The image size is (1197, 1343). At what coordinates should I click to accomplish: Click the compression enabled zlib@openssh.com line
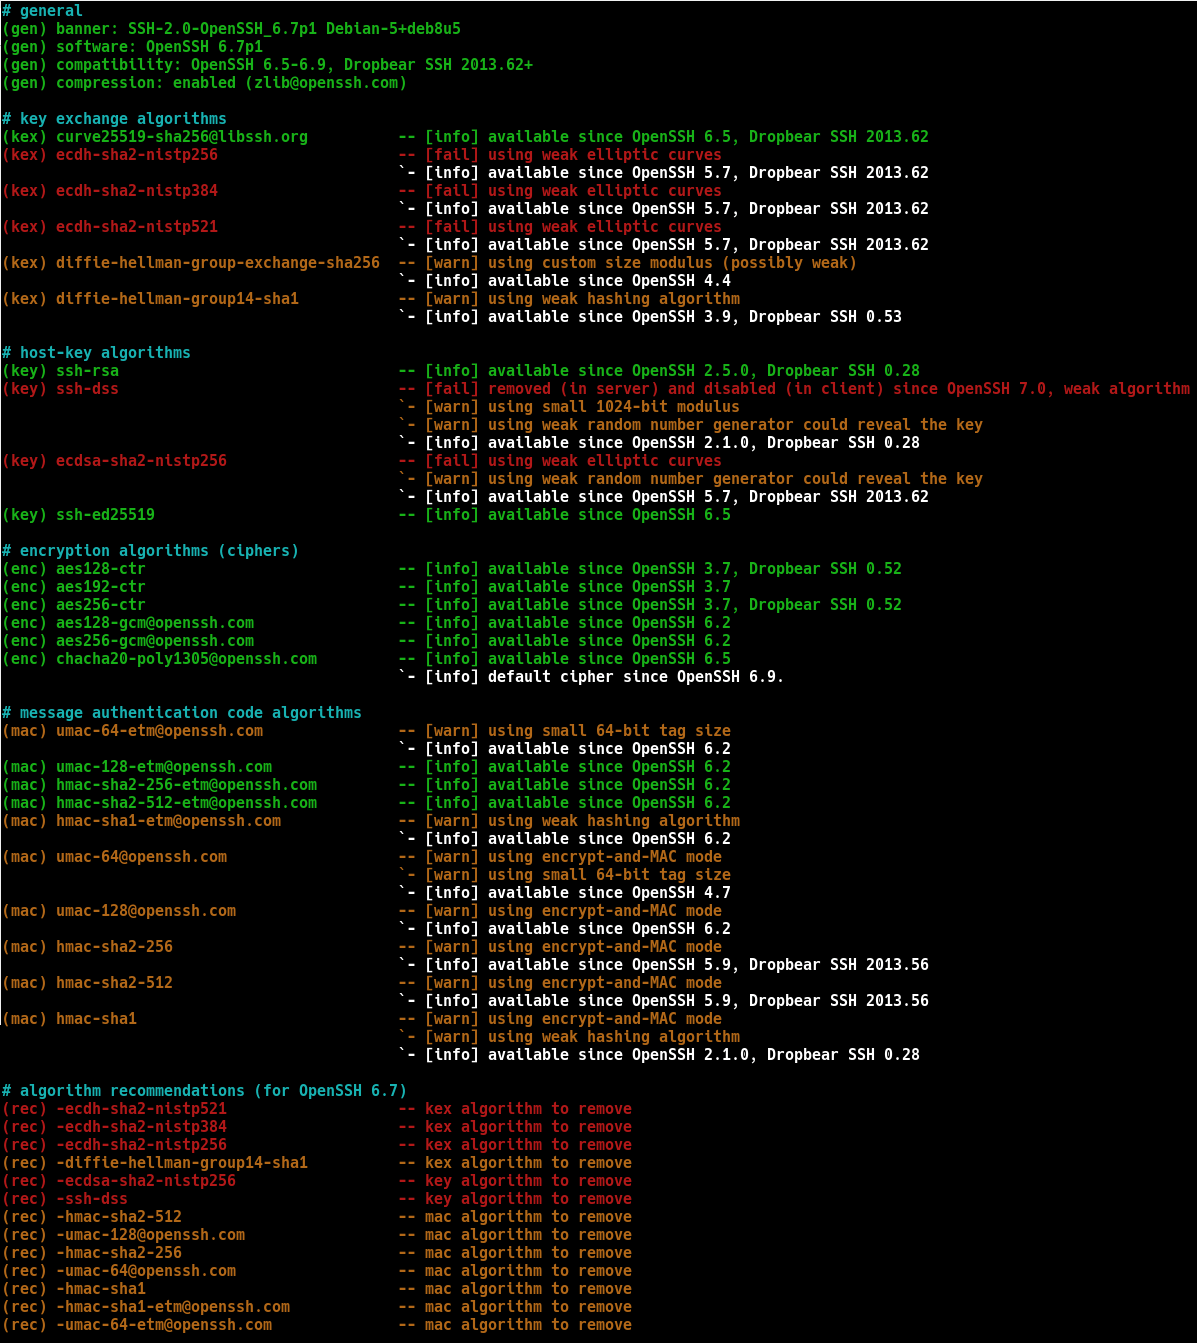tap(205, 83)
